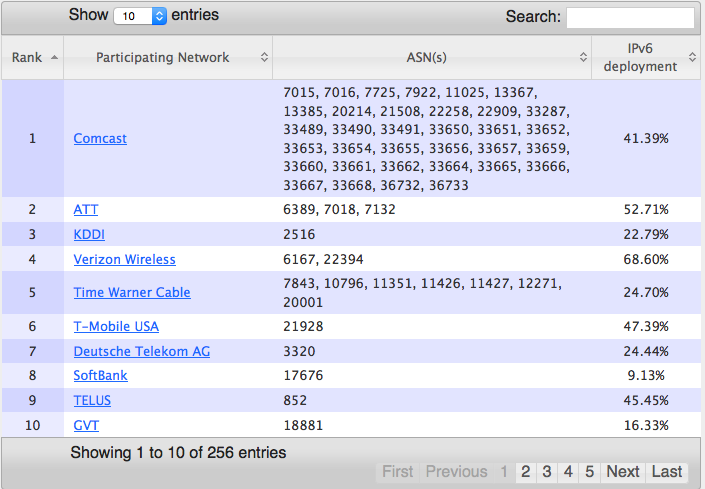The image size is (705, 489).
Task: Click the 'Showing 1 to 10 of 256 entries' text
Action: (178, 453)
